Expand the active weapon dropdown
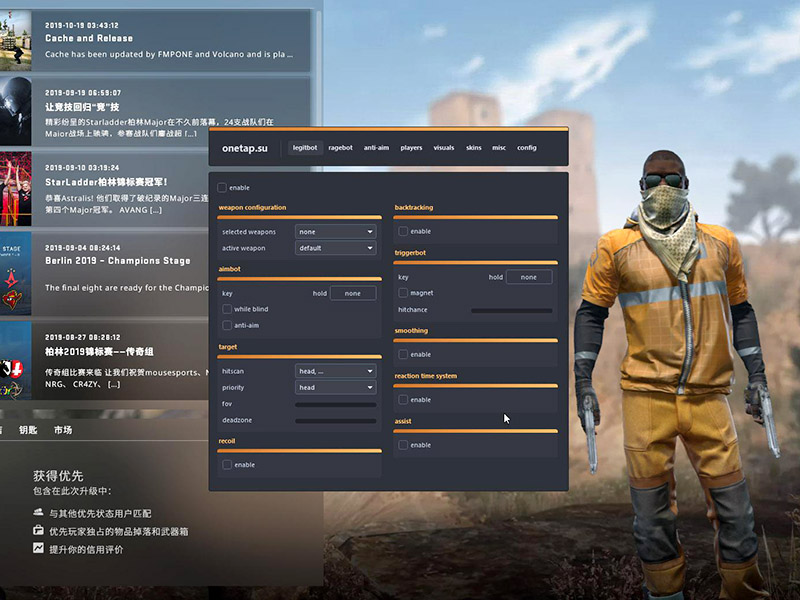800x600 pixels. (336, 248)
